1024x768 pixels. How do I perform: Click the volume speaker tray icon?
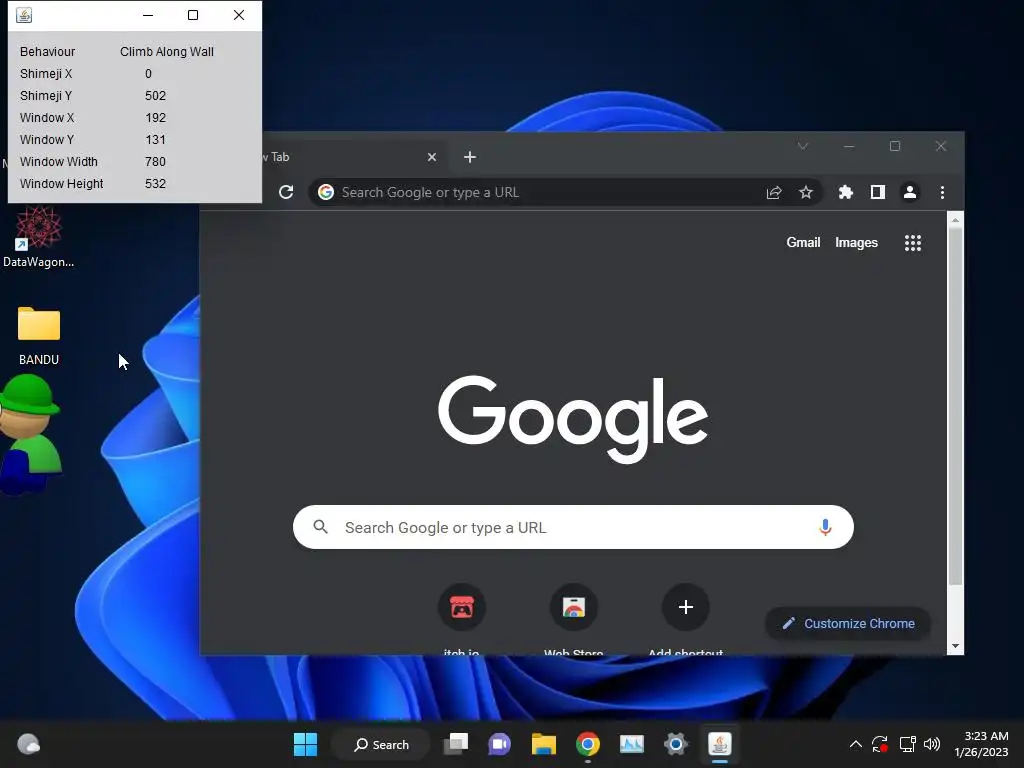(x=932, y=744)
